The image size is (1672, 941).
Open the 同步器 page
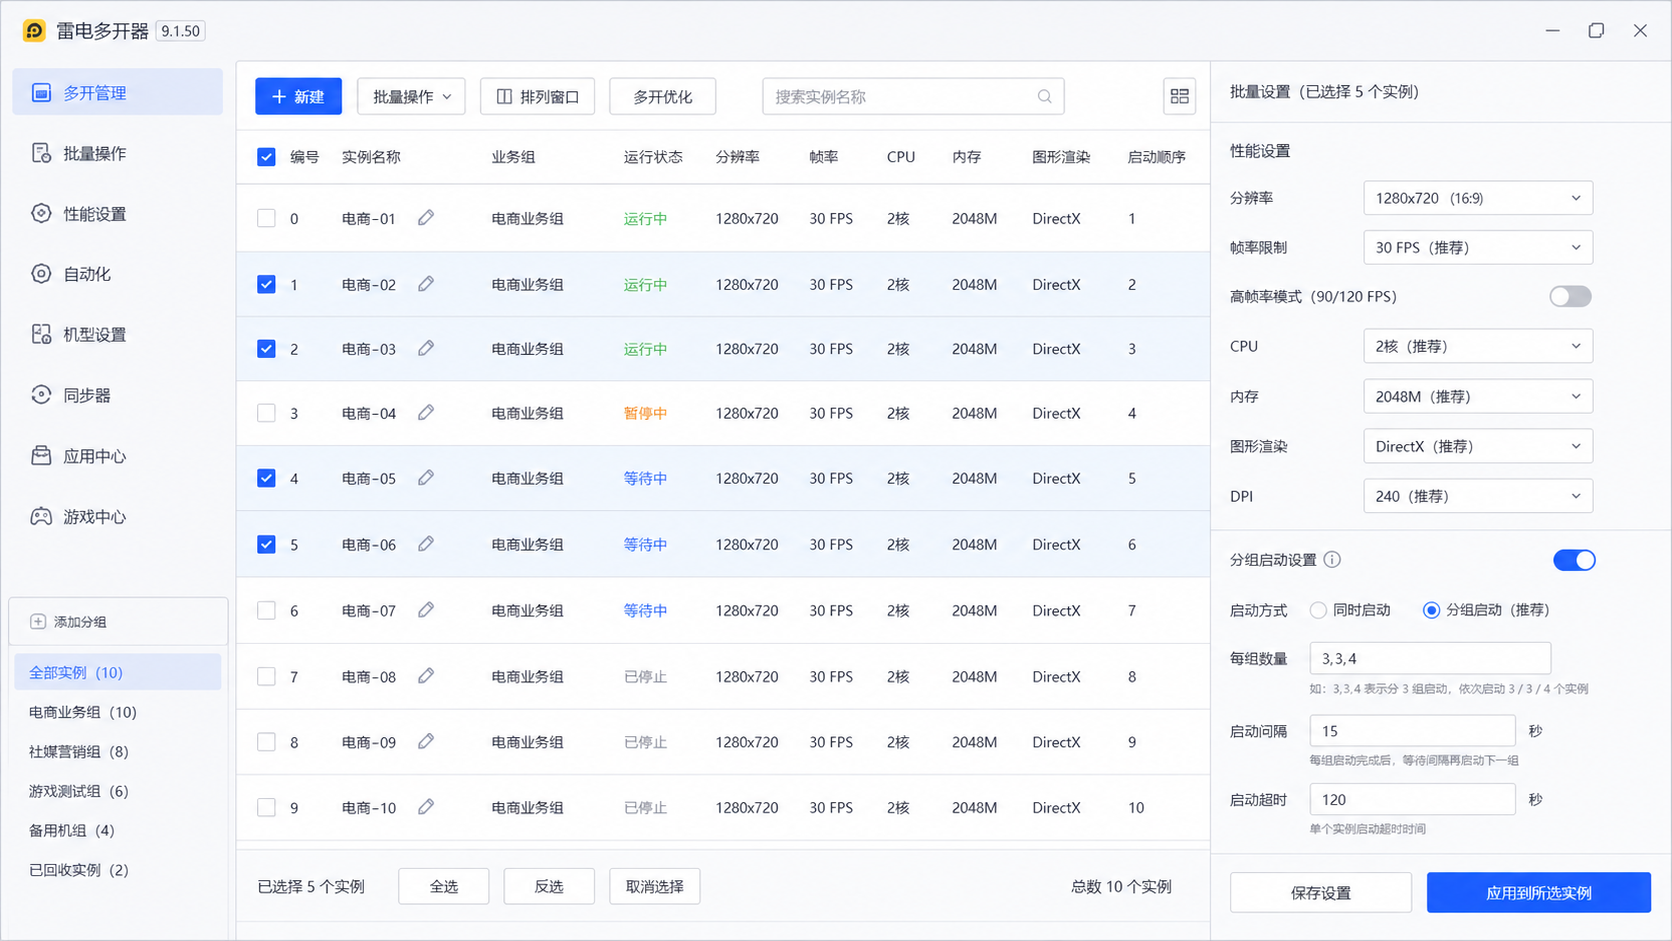(x=118, y=395)
